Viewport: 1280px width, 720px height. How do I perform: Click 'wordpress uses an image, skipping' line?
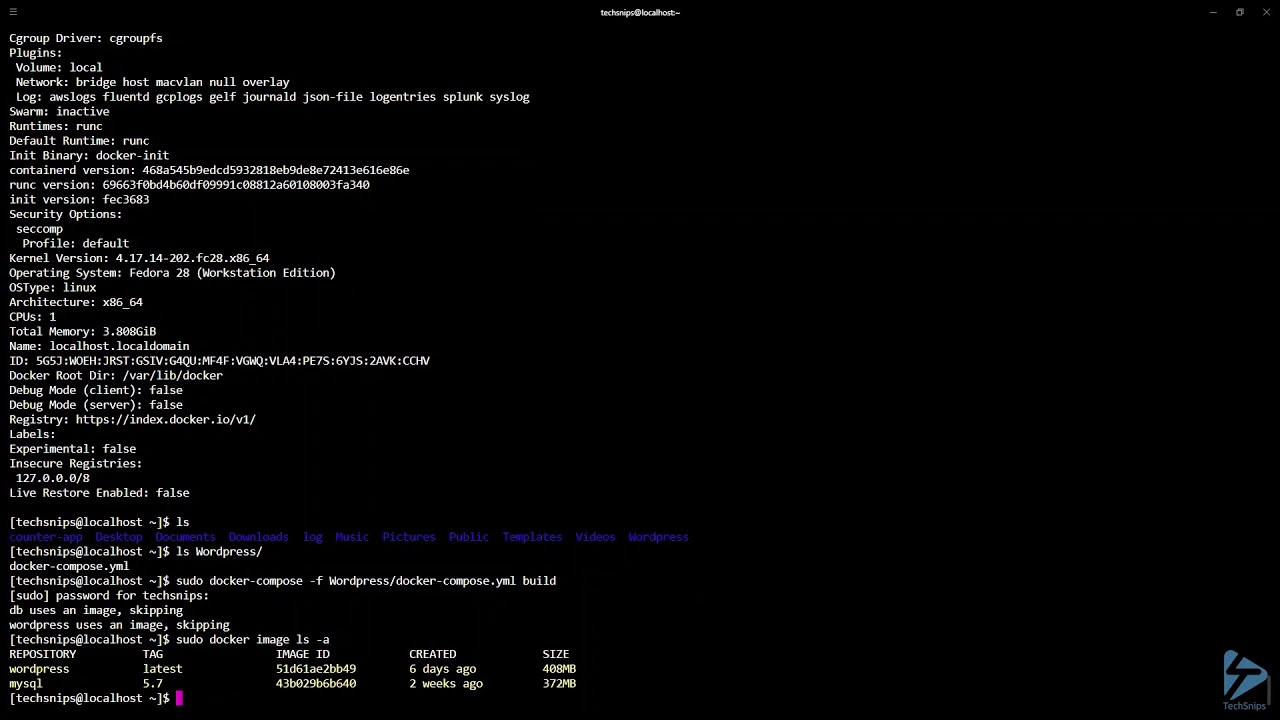119,625
